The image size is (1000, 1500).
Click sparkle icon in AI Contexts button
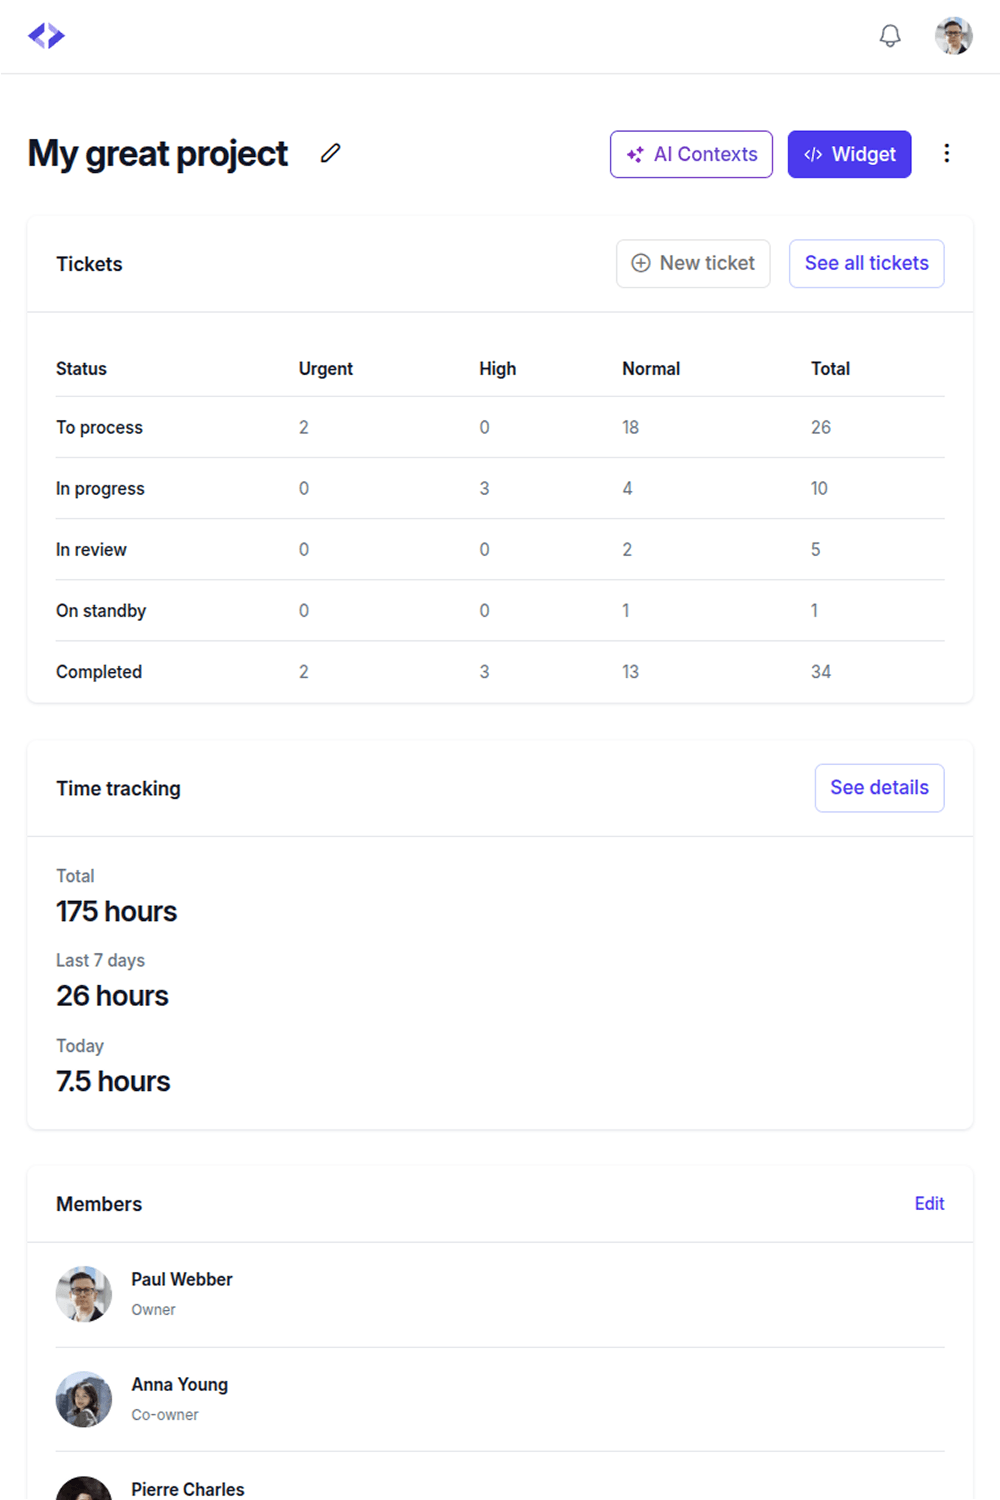click(635, 155)
